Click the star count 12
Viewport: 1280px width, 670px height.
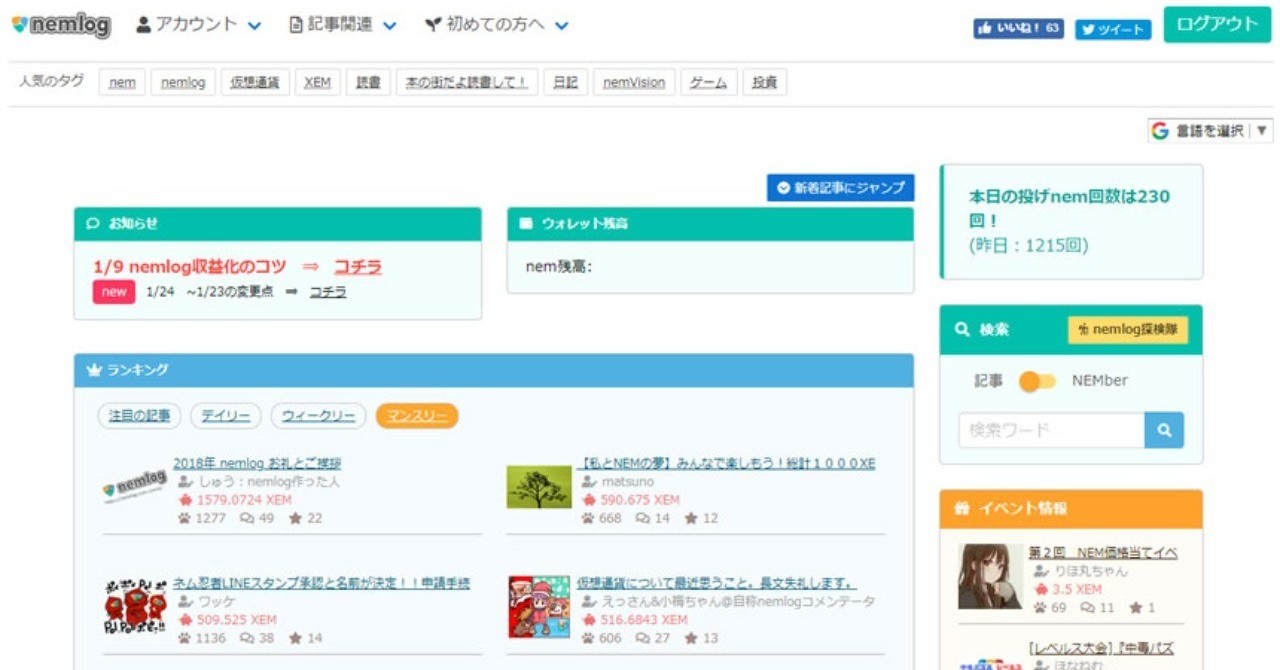tap(701, 518)
